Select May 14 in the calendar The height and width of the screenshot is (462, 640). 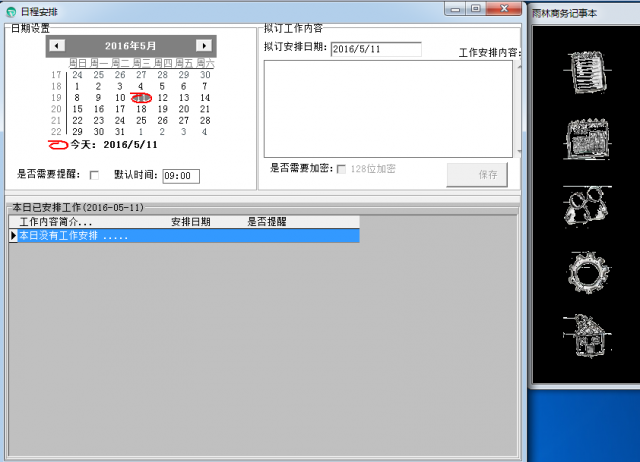click(x=205, y=98)
